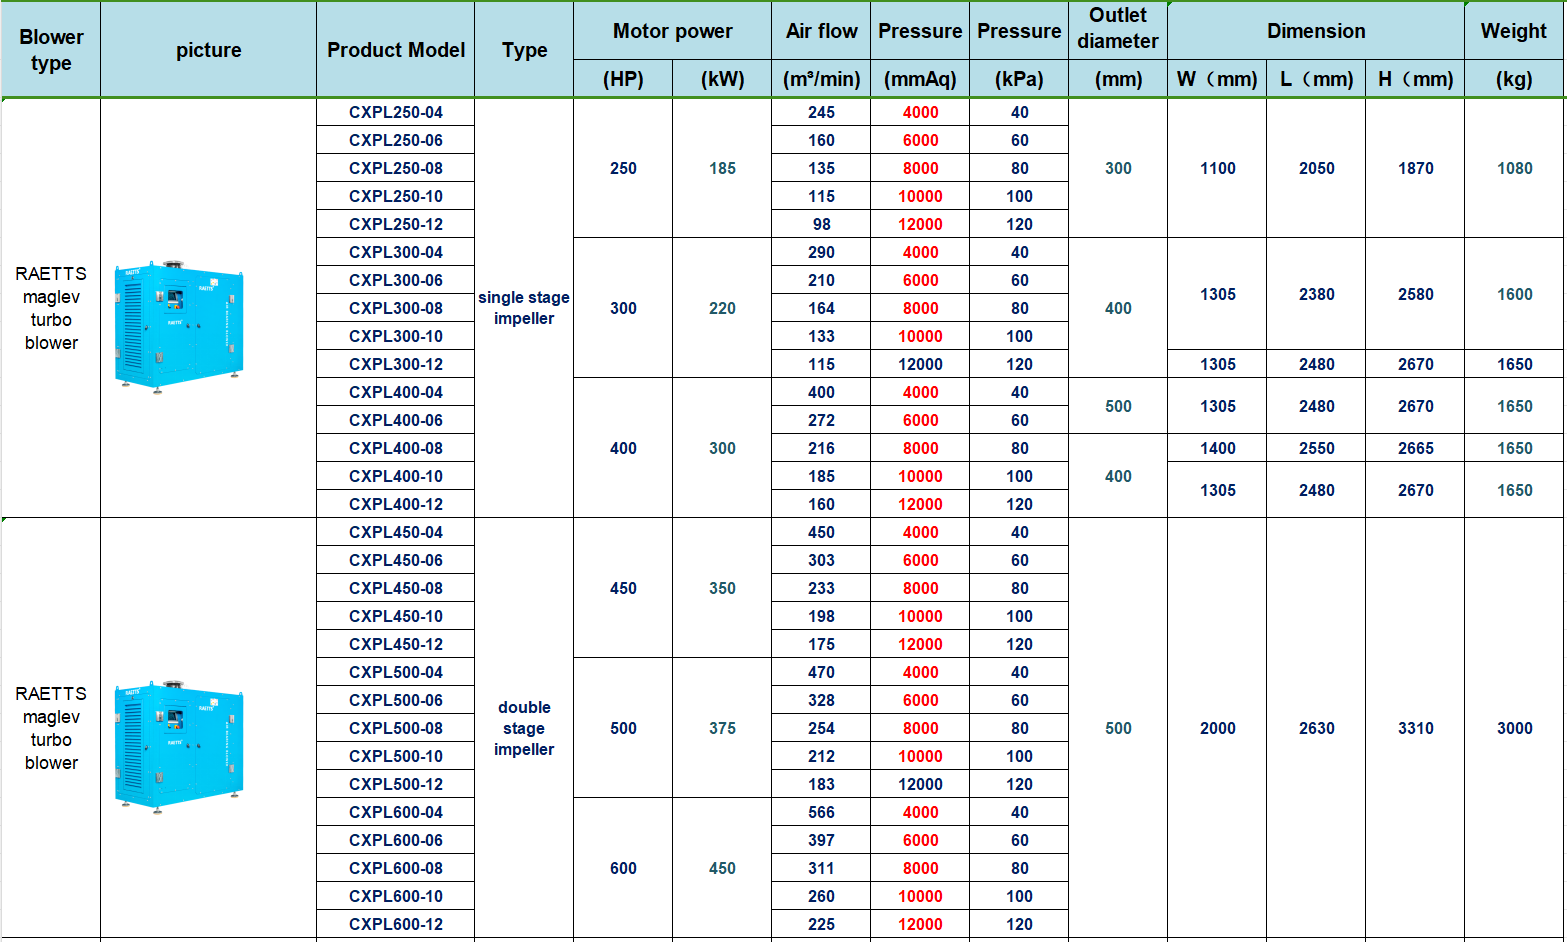Select the "picture" column header

pos(209,50)
